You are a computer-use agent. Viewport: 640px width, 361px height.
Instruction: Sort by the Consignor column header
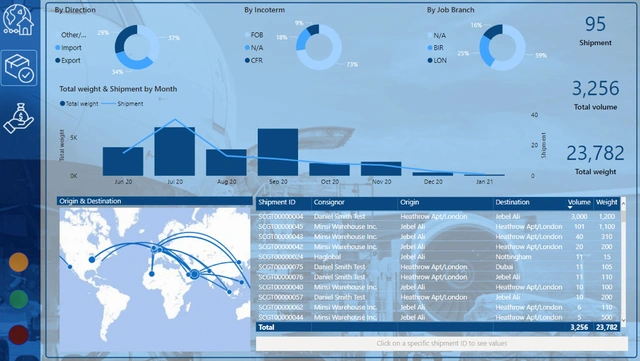click(329, 203)
